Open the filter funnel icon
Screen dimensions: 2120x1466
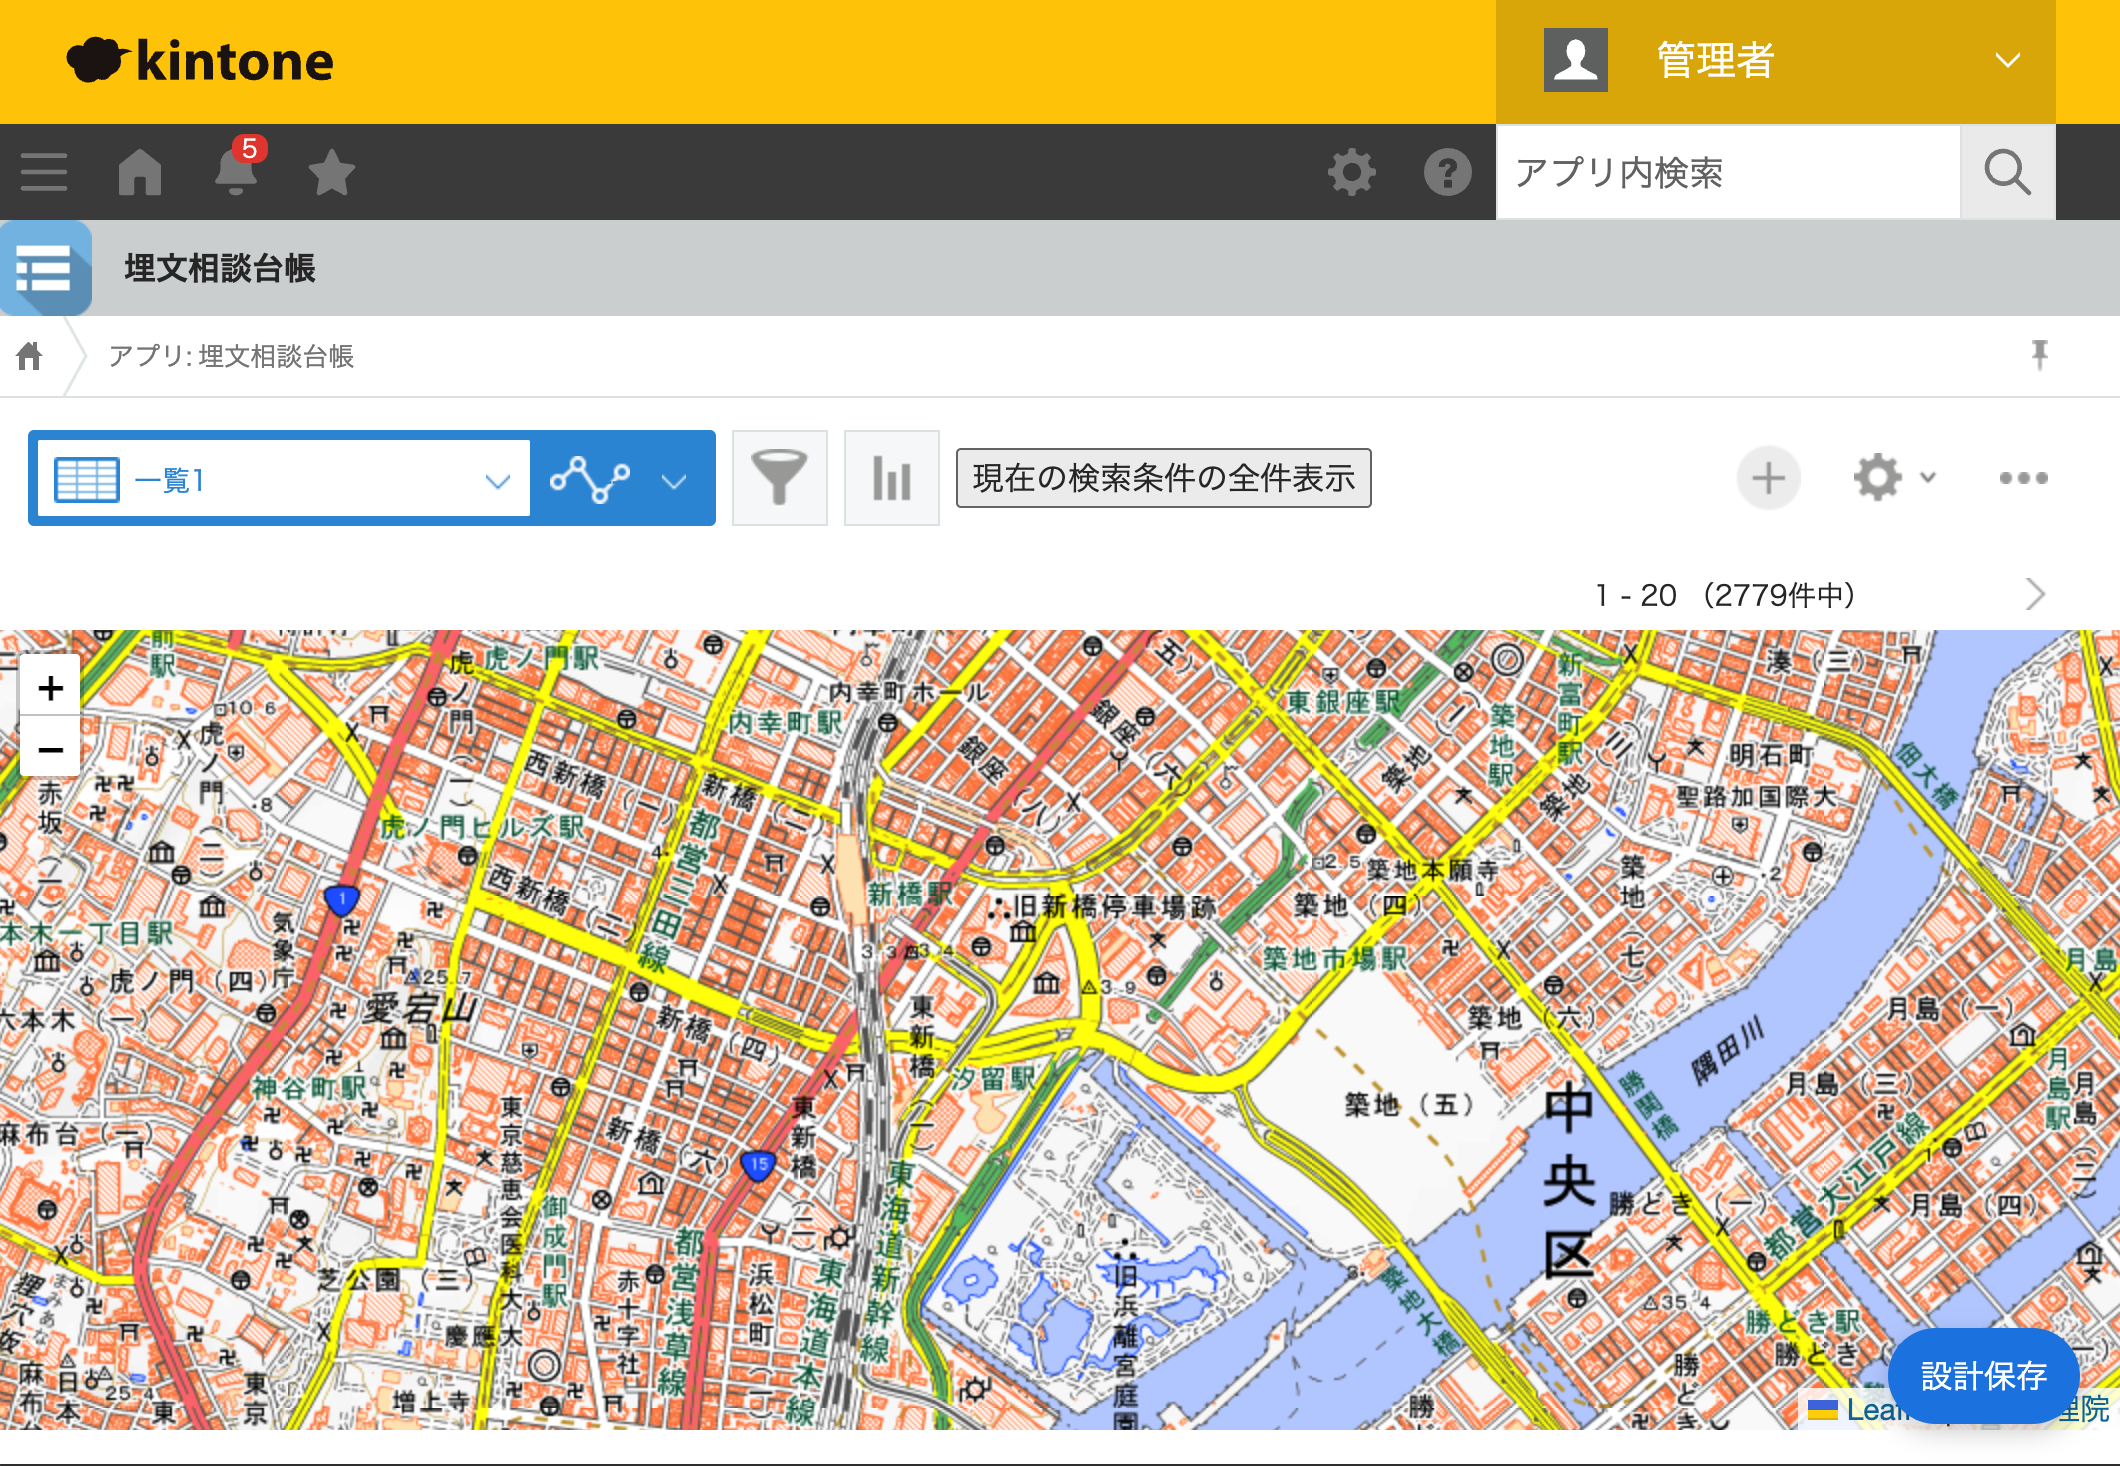click(779, 478)
